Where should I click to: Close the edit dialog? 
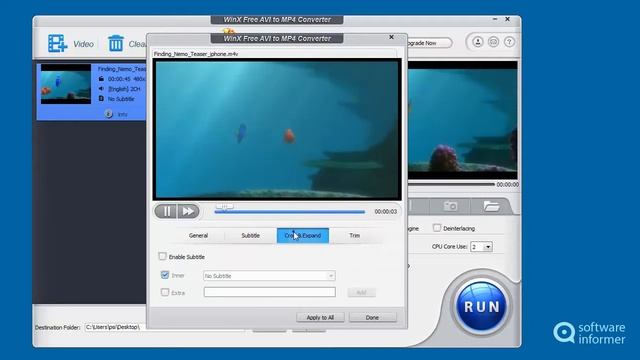point(391,37)
